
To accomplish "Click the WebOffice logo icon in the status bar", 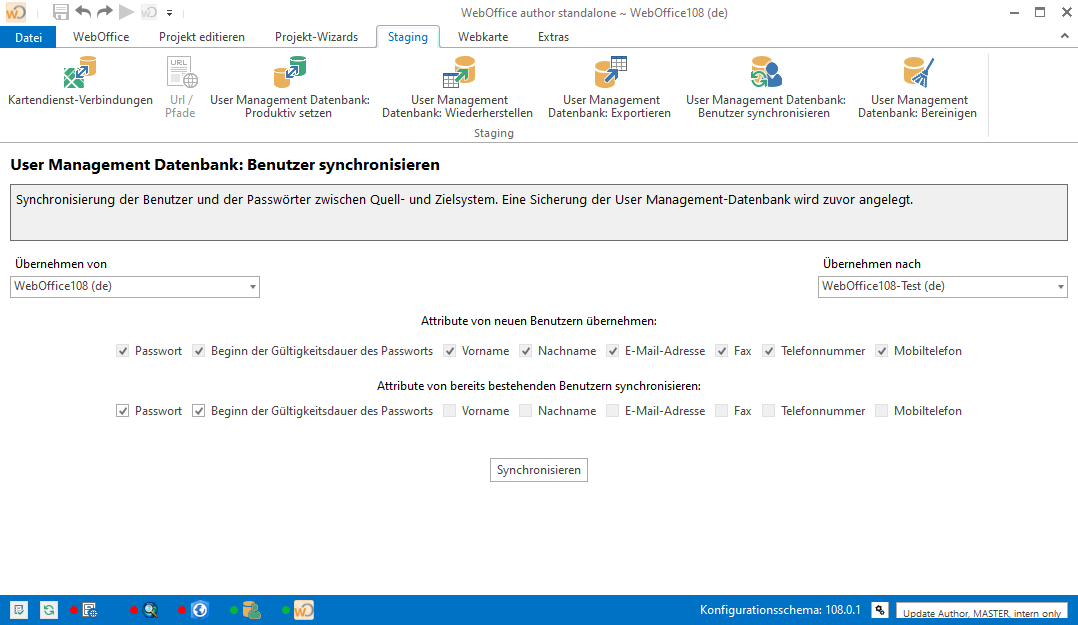I will pos(302,609).
